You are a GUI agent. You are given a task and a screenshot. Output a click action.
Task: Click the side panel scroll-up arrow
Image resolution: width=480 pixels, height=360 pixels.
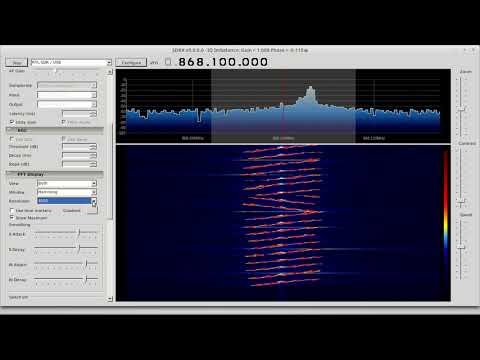110,72
